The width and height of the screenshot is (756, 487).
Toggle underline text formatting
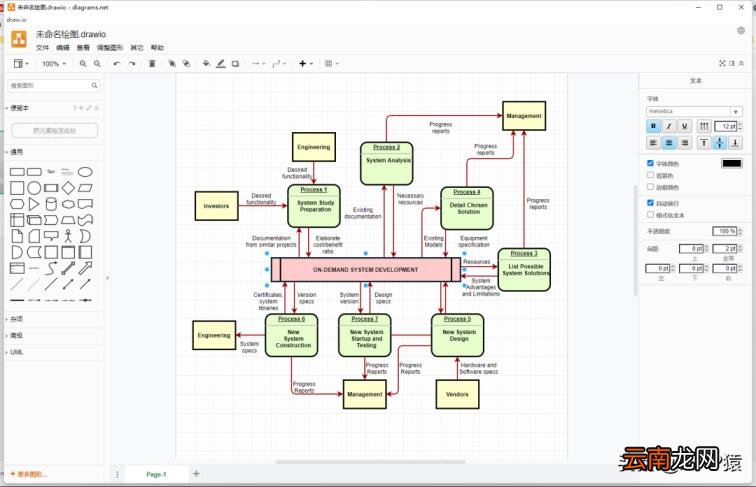click(x=684, y=126)
